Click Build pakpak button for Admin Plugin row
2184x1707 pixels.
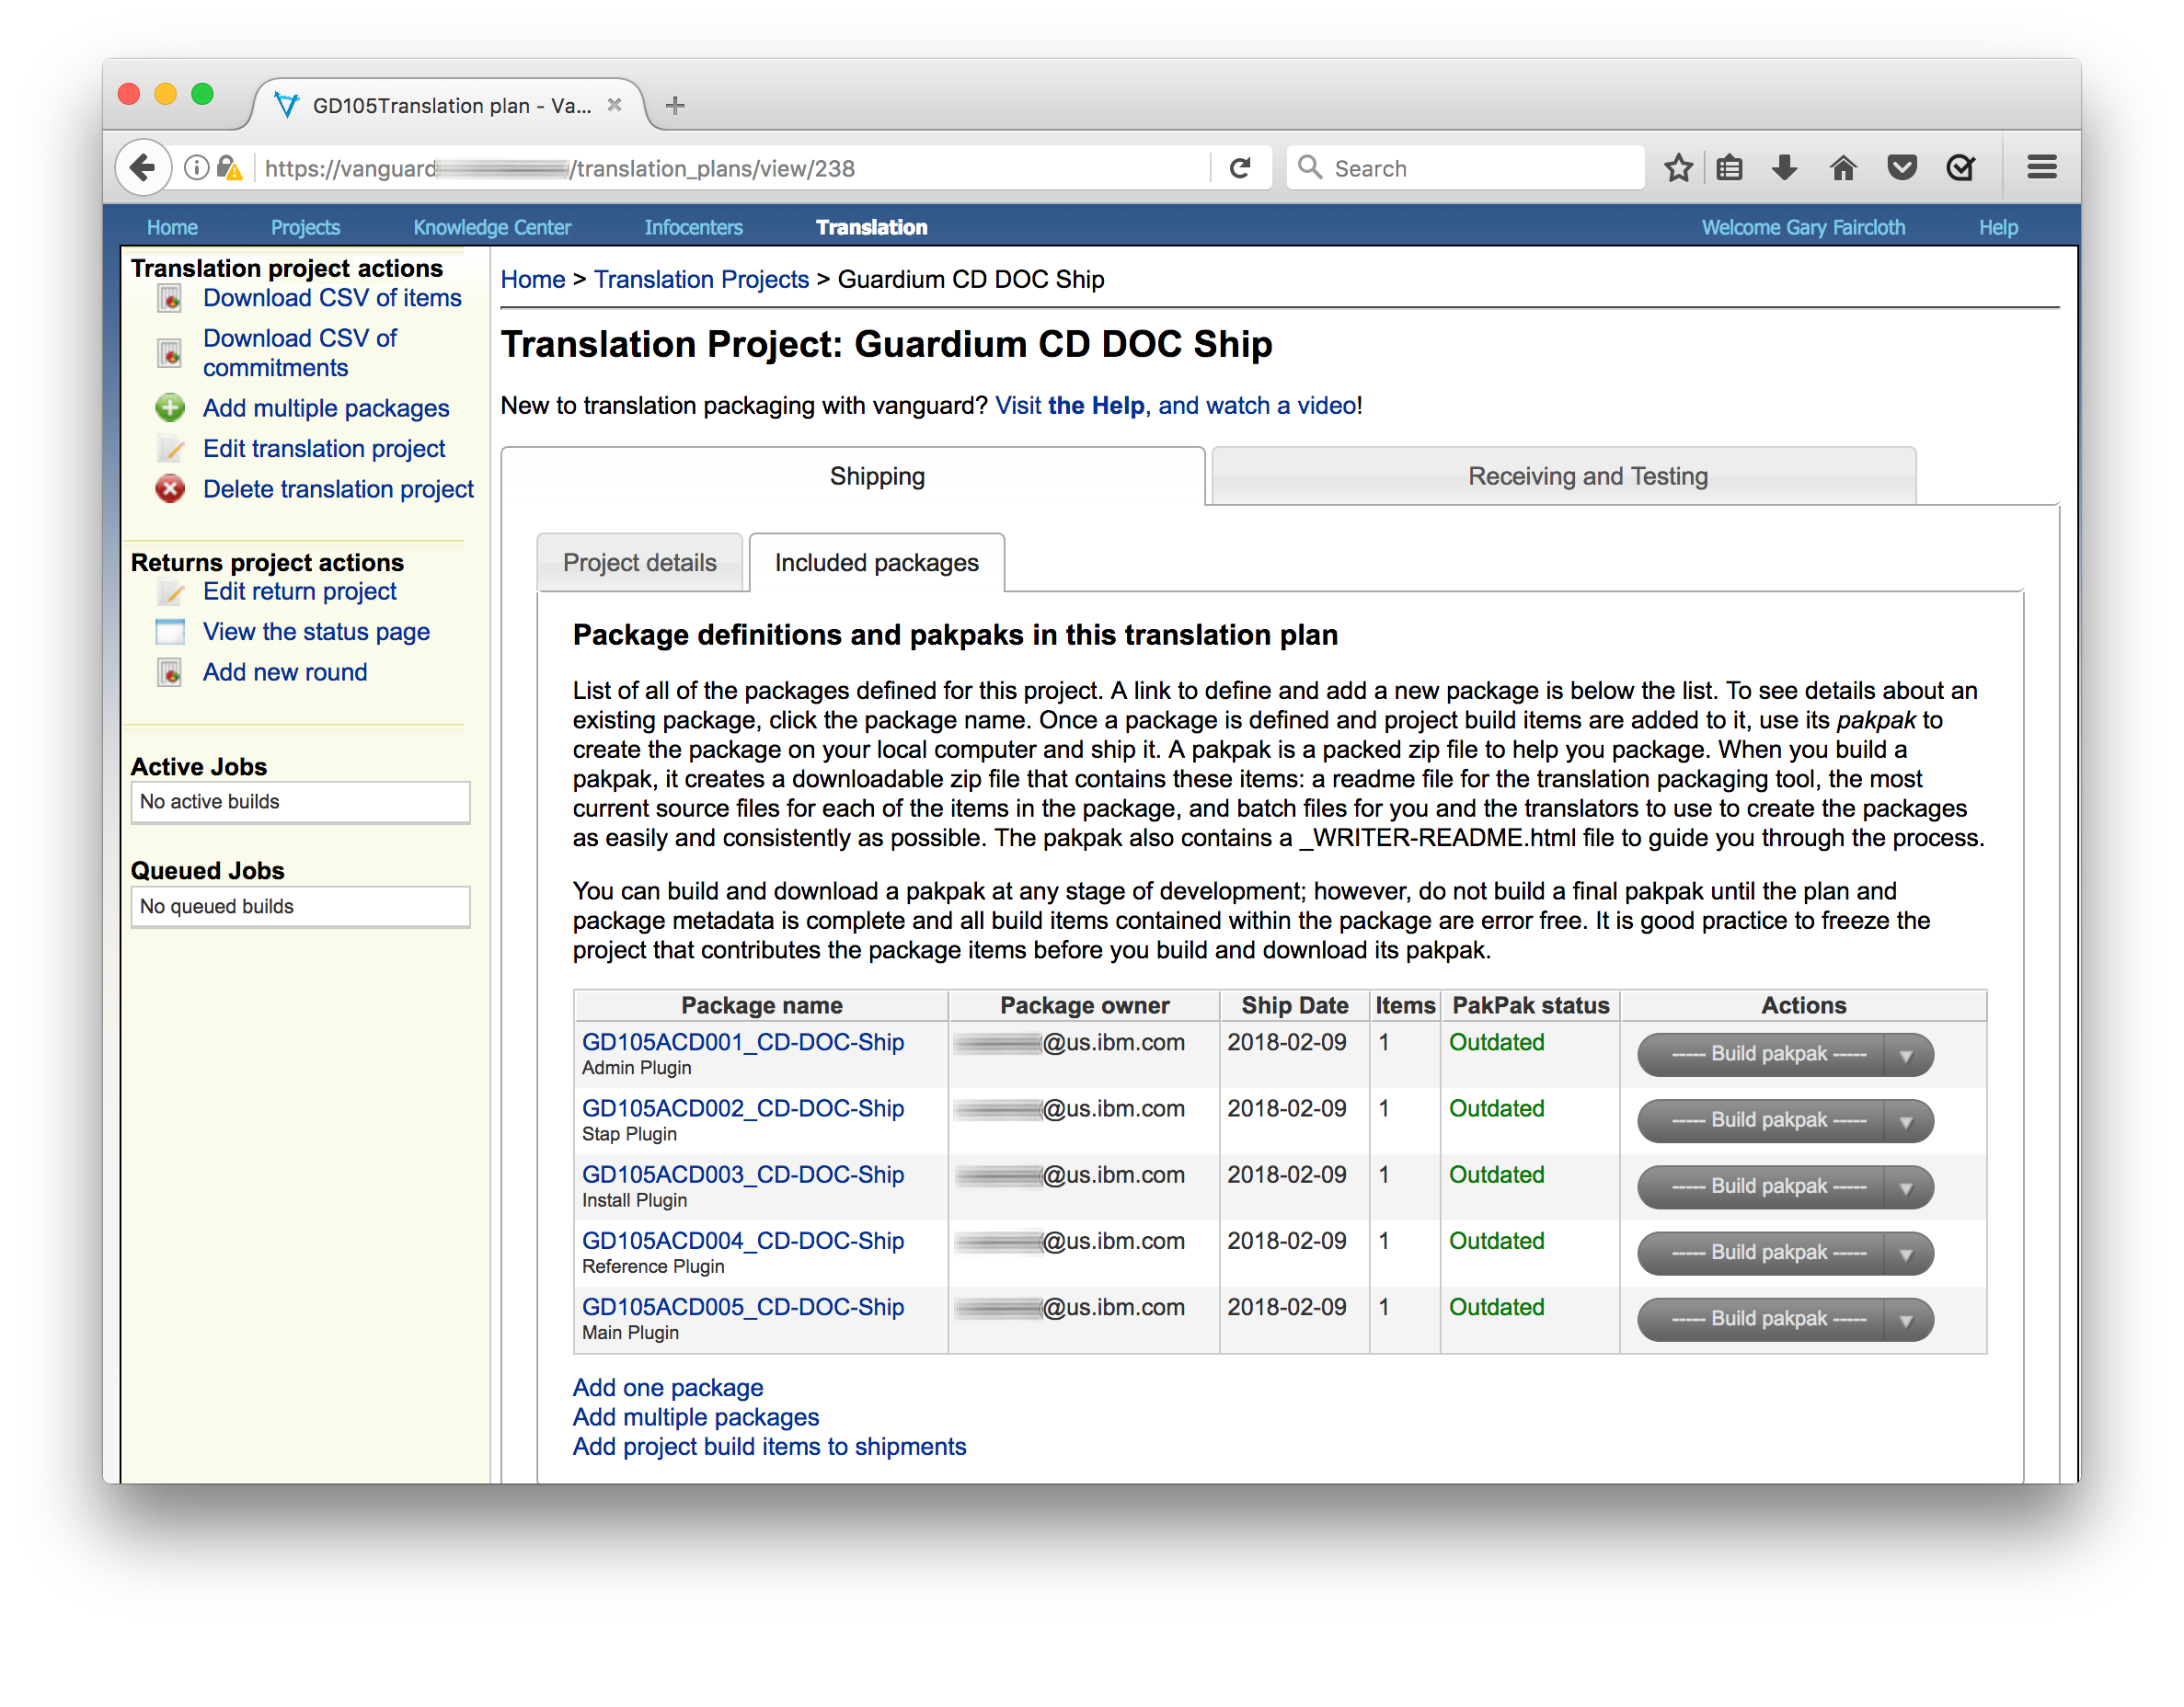click(x=1762, y=1055)
